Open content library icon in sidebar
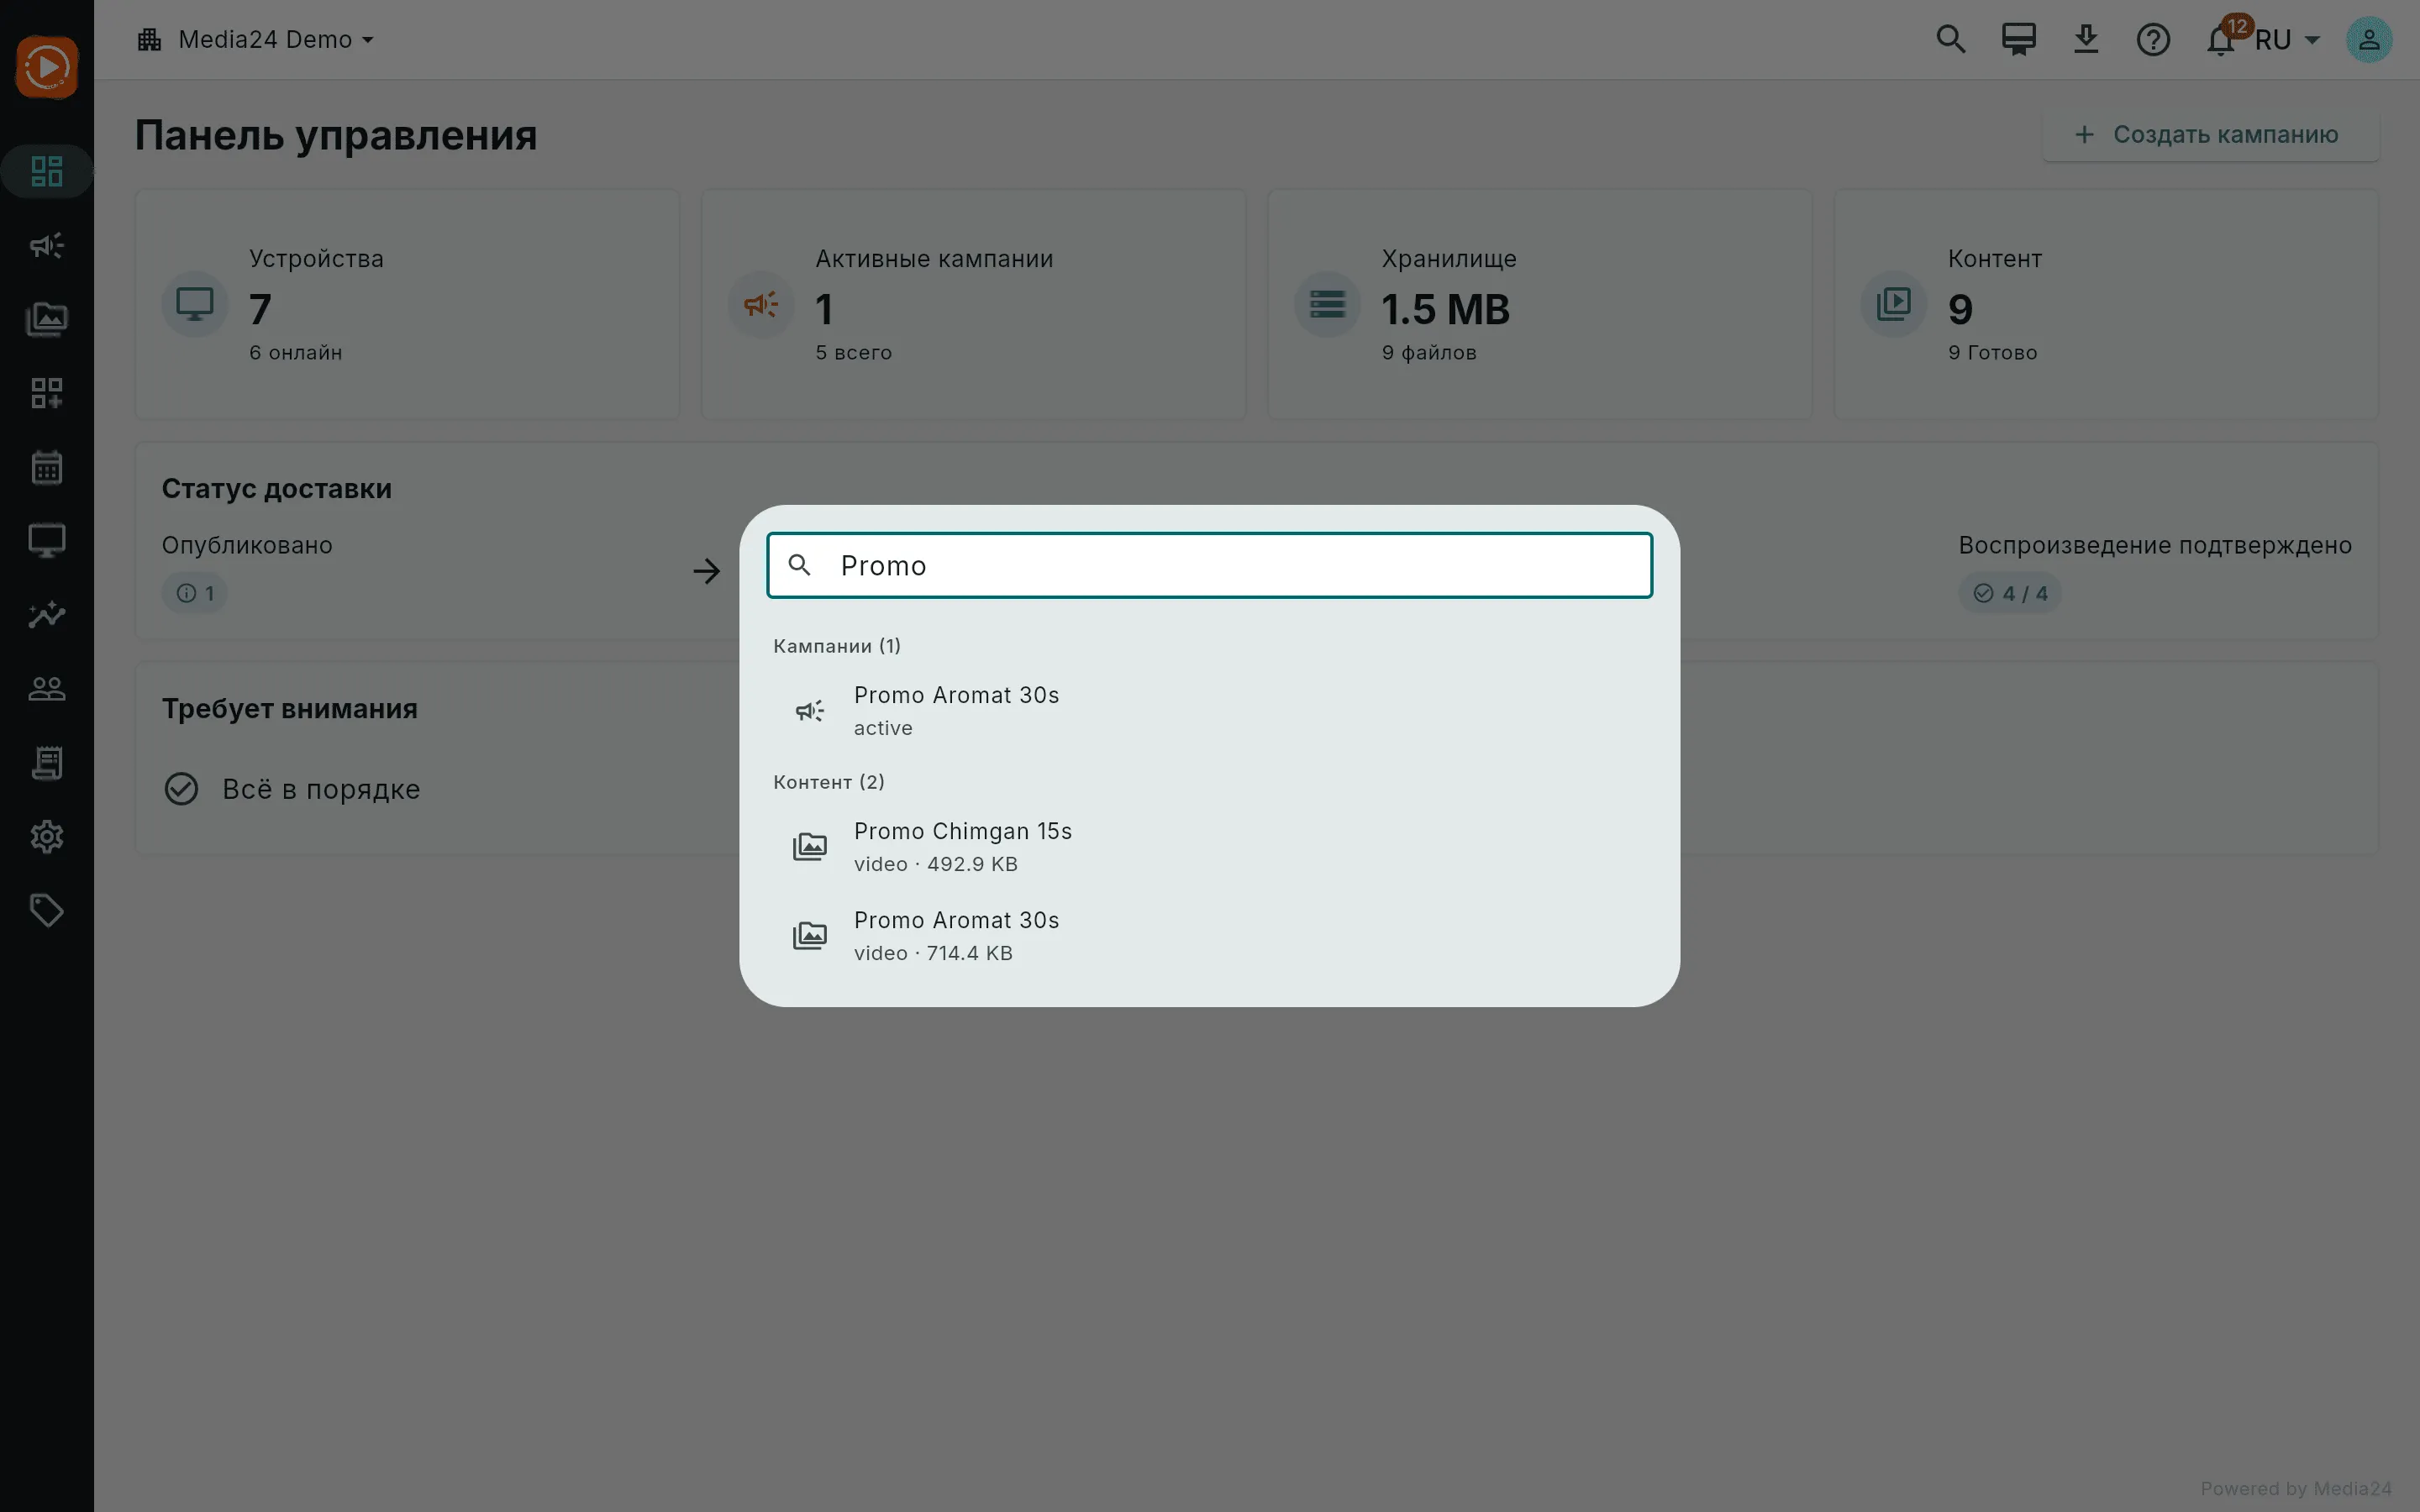2420x1512 pixels. tap(47, 319)
